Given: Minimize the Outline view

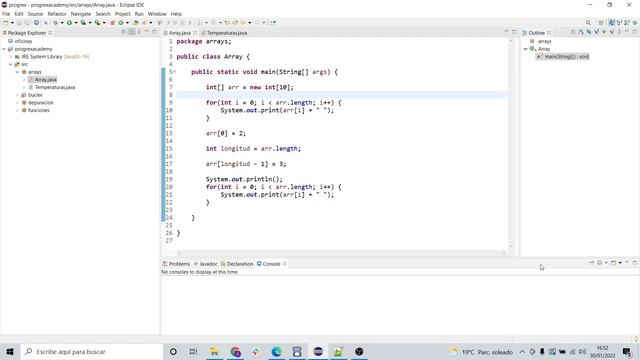Looking at the screenshot, I should click(627, 32).
